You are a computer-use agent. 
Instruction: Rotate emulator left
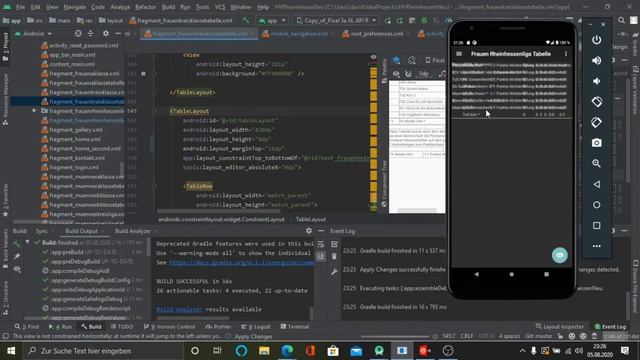596,102
